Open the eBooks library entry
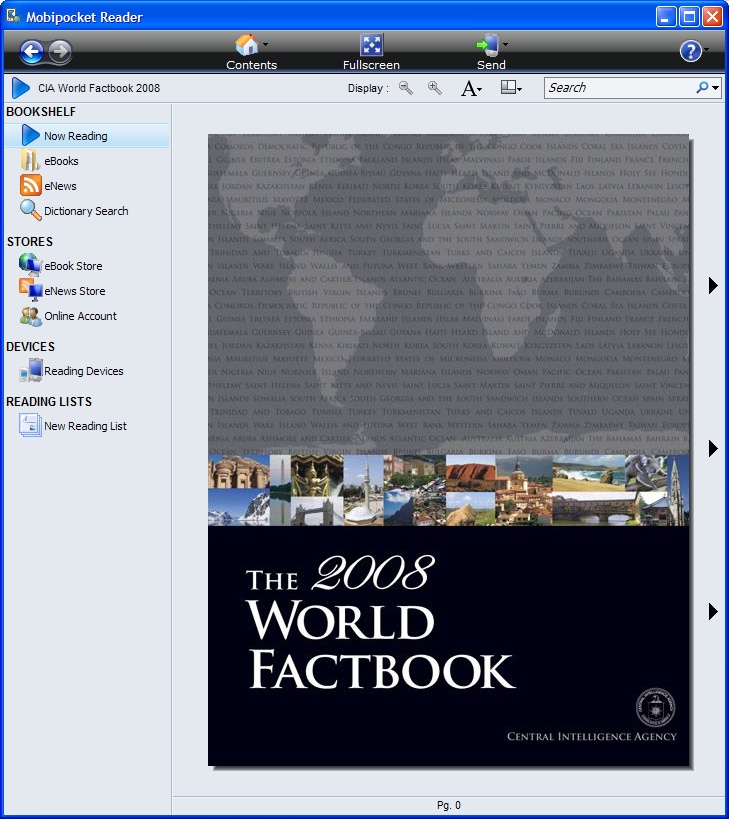This screenshot has height=819, width=729. tap(62, 161)
